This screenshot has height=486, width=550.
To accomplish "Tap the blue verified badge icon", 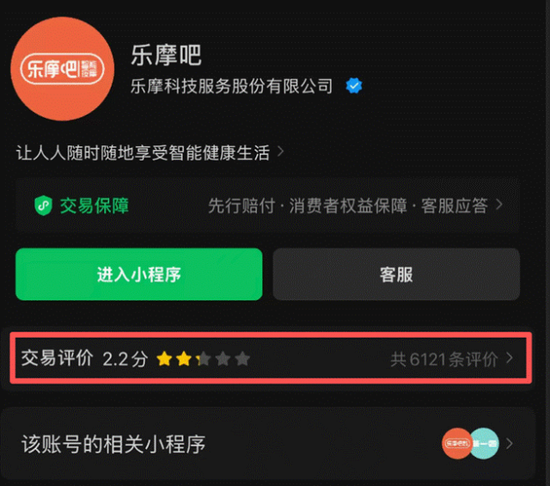I will [x=354, y=86].
